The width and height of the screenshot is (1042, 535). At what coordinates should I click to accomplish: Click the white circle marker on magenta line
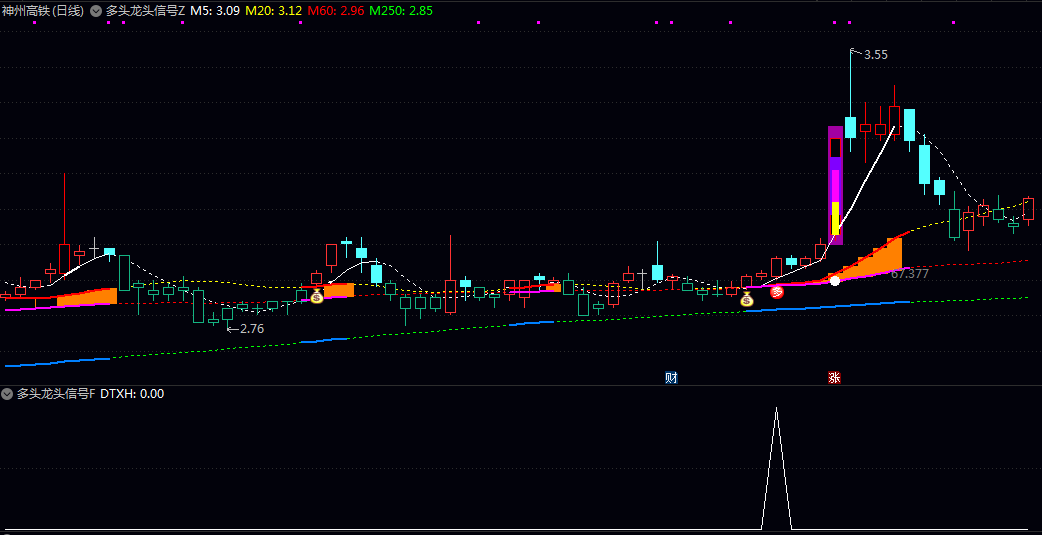[835, 280]
